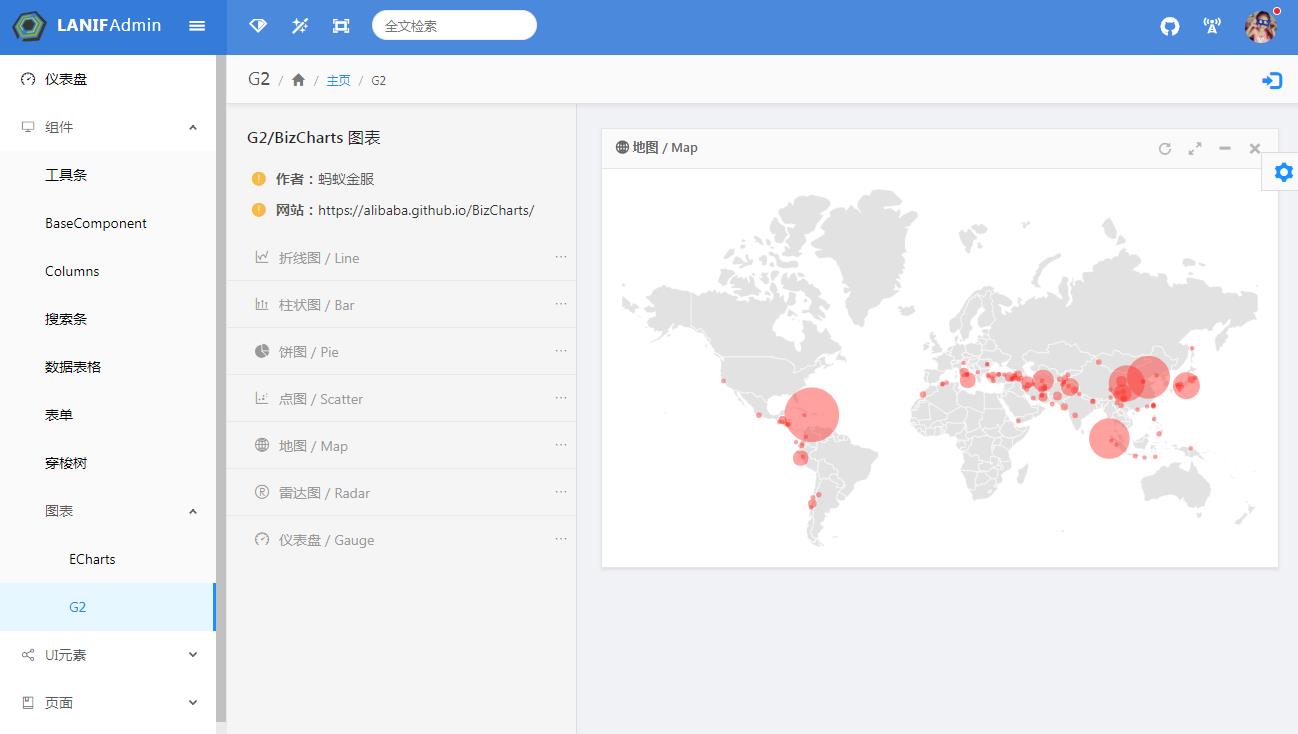Click the dashboard icon beside 仪表盘 in sidebar
Viewport: 1298px width, 734px height.
(x=28, y=79)
